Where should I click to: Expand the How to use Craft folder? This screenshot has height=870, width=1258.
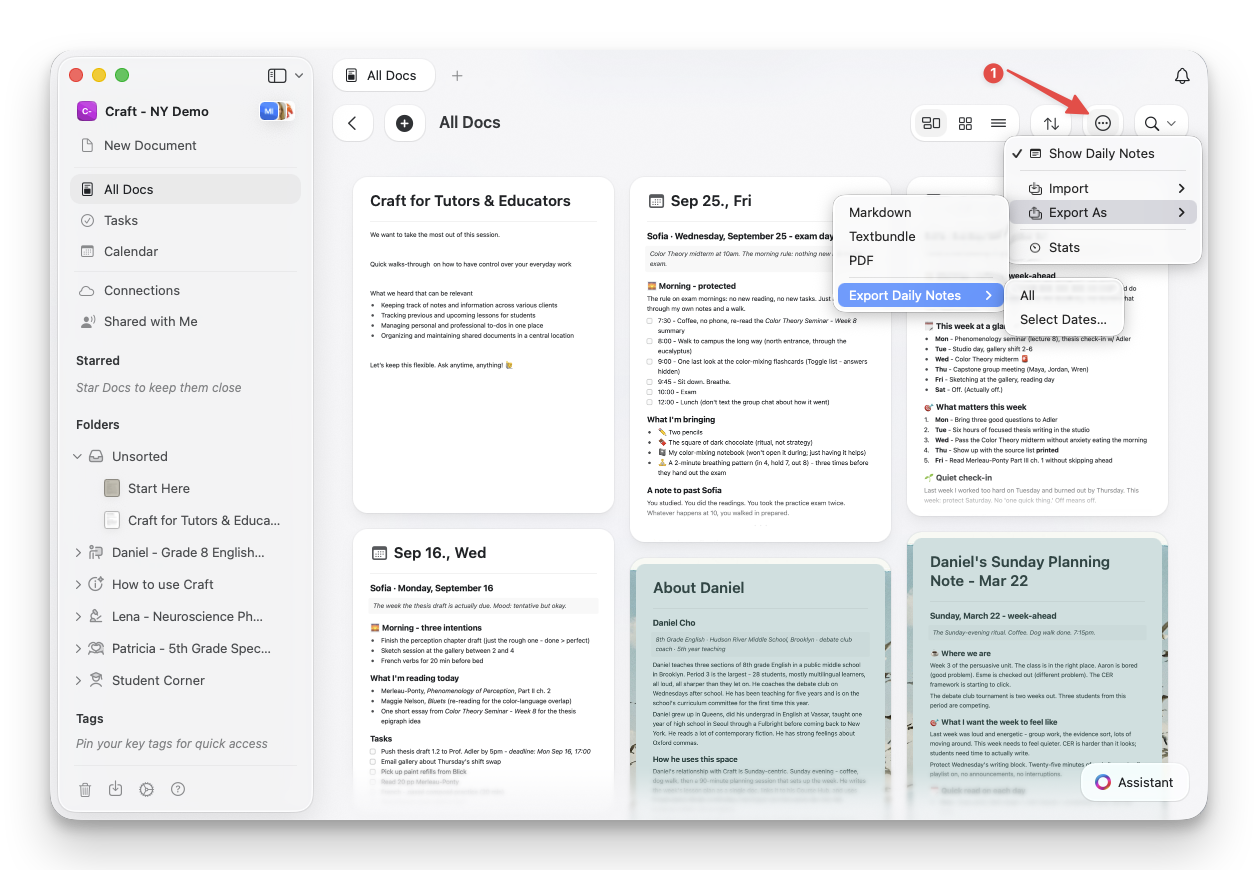78,584
